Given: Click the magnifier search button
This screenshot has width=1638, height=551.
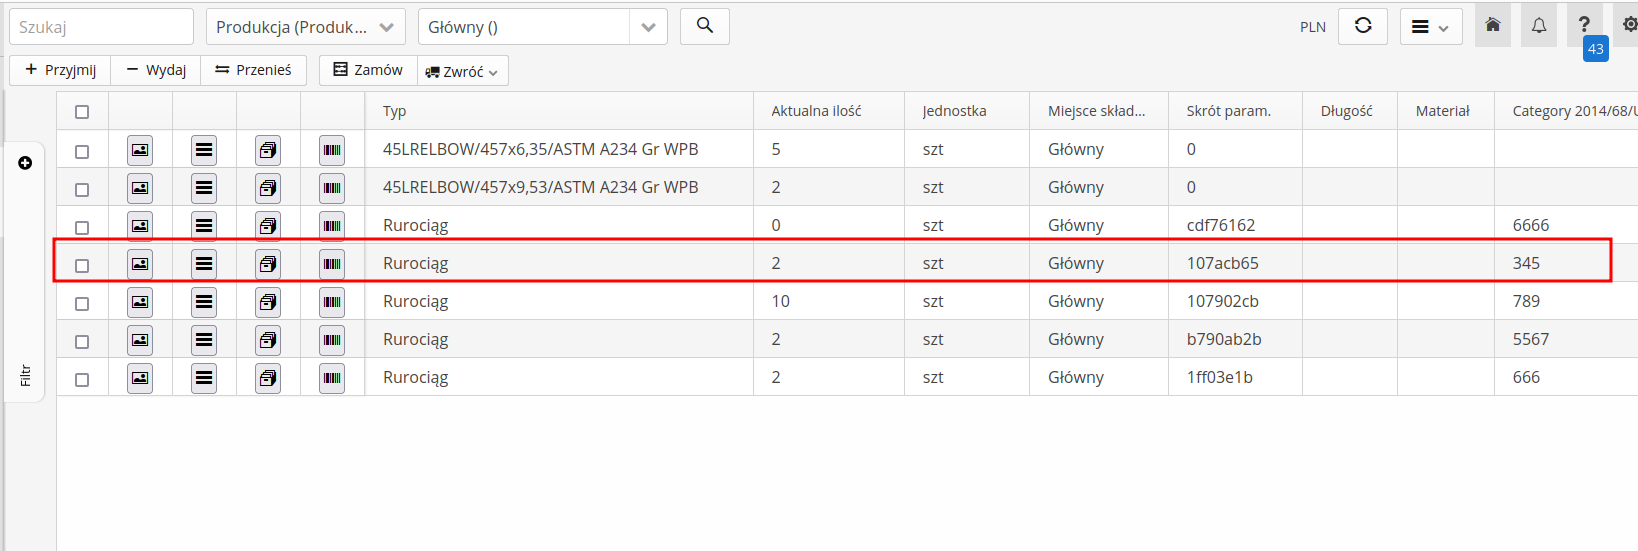Looking at the screenshot, I should click(x=704, y=26).
